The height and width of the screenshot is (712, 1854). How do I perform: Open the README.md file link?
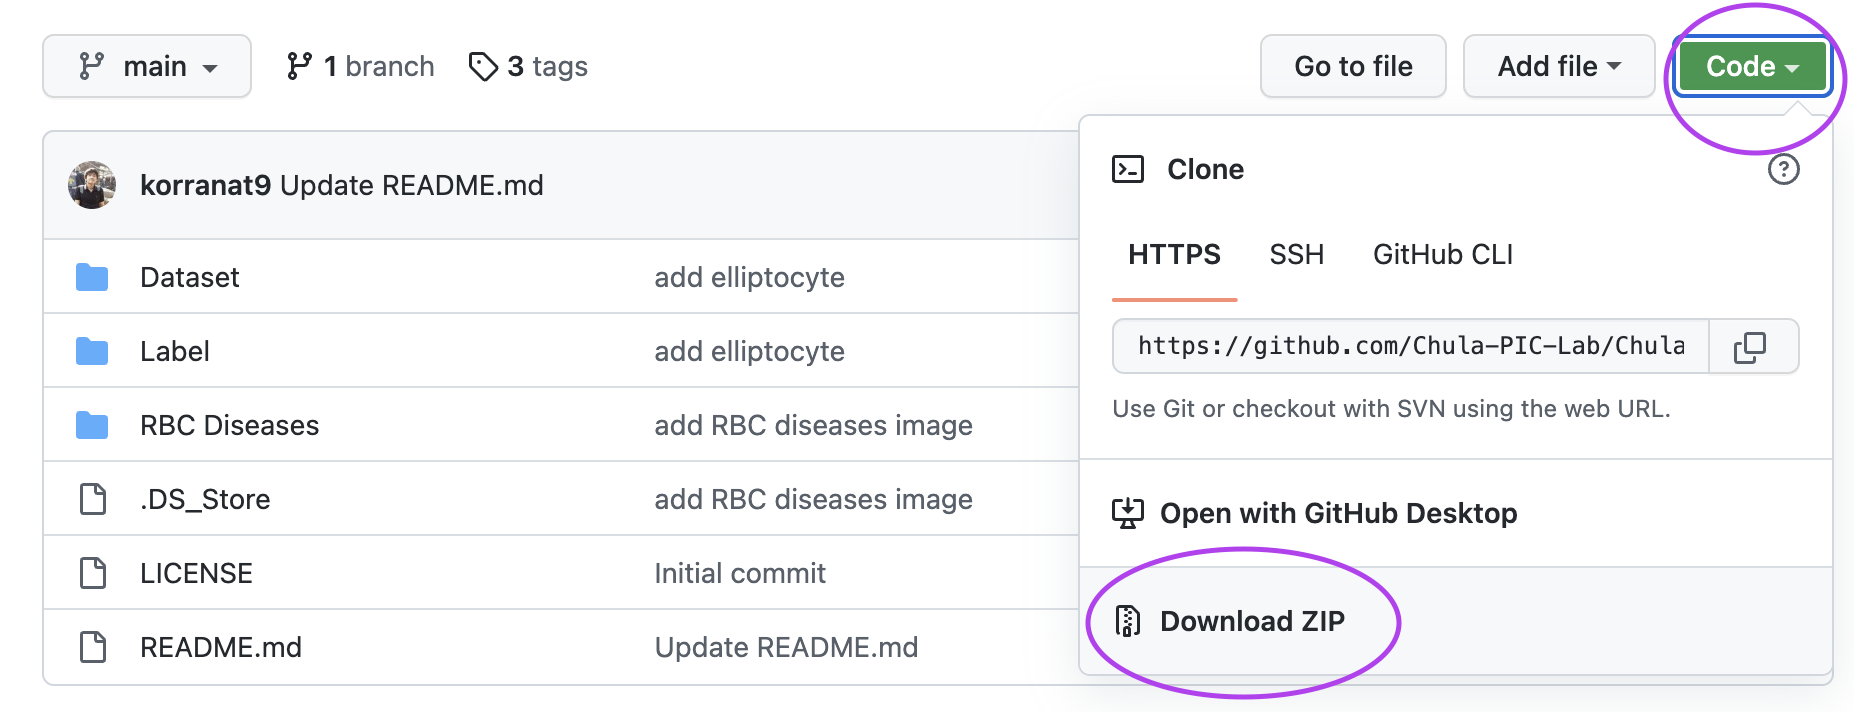(221, 647)
